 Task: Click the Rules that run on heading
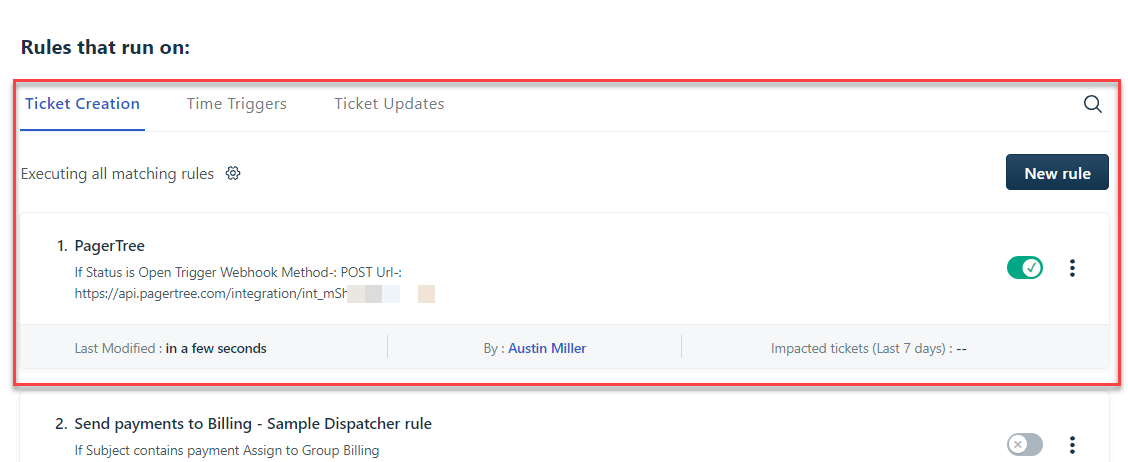105,47
